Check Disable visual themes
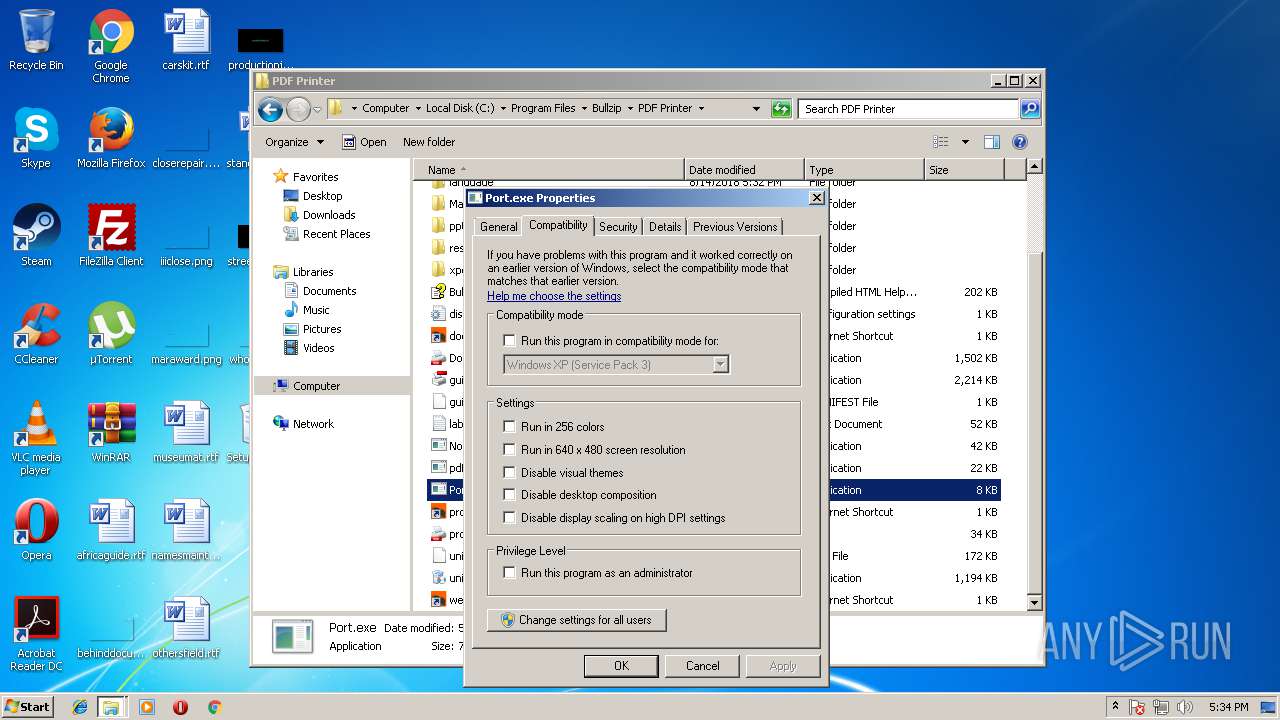The image size is (1280, 720). (x=510, y=473)
